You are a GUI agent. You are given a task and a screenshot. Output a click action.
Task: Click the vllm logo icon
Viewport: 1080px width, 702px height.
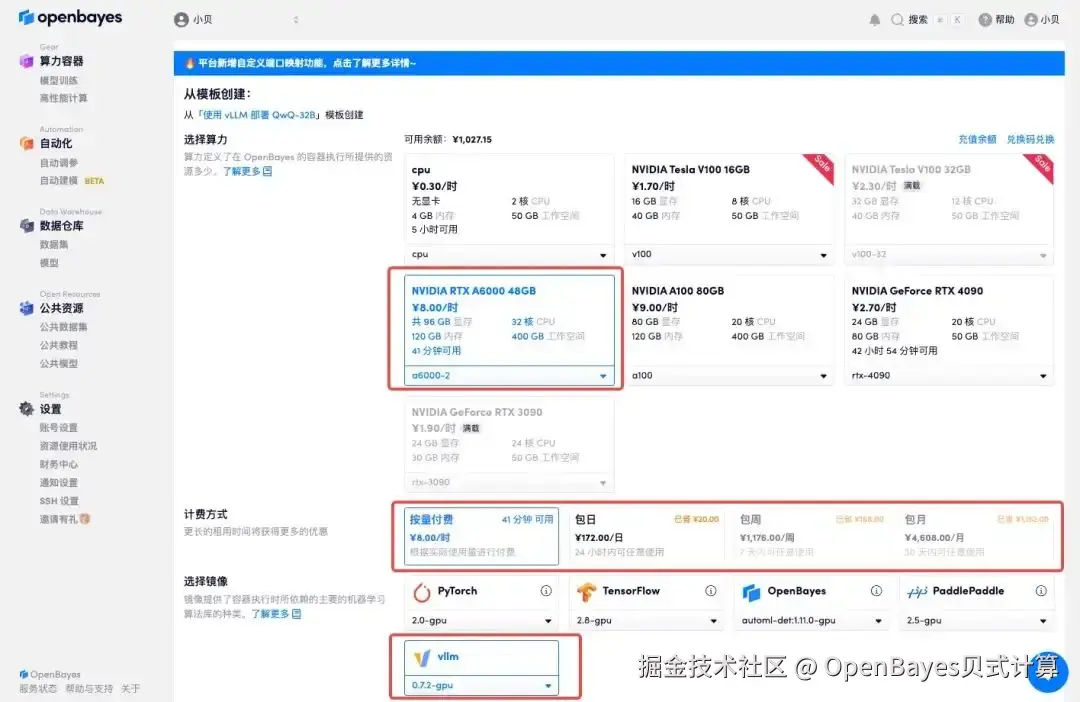[x=422, y=658]
